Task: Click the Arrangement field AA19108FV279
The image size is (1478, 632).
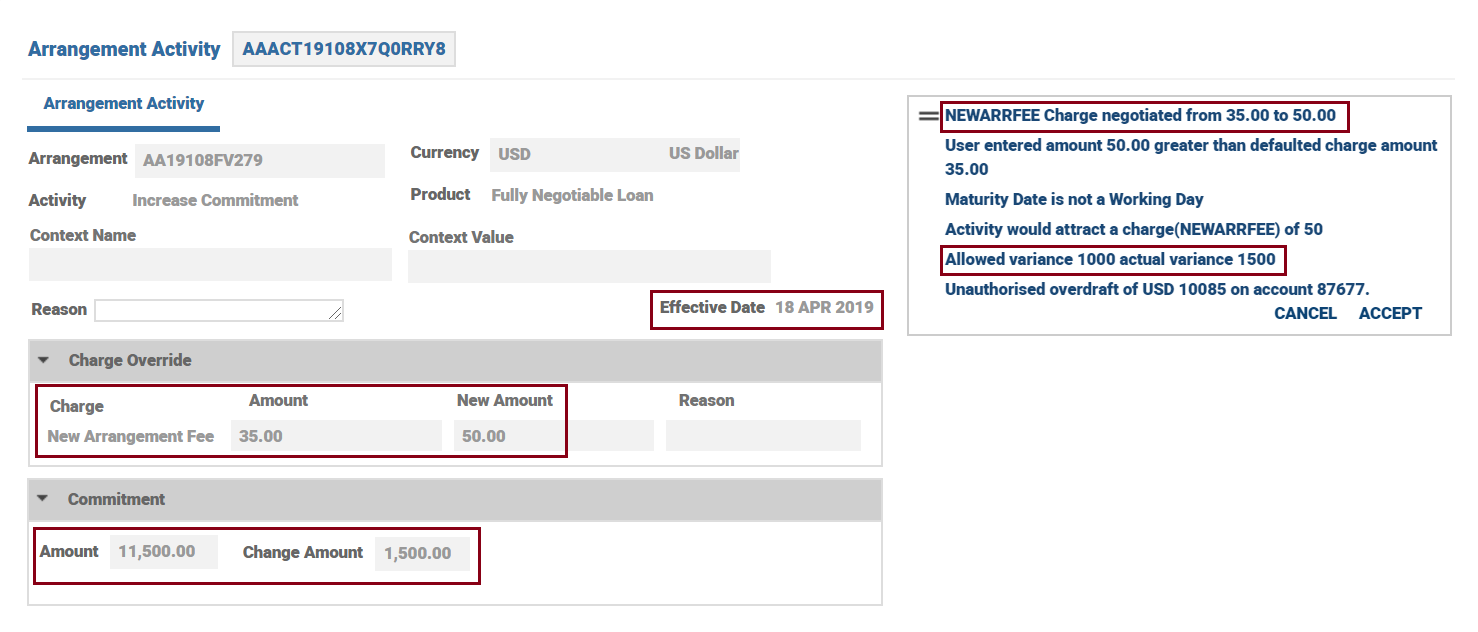Action: tap(259, 160)
